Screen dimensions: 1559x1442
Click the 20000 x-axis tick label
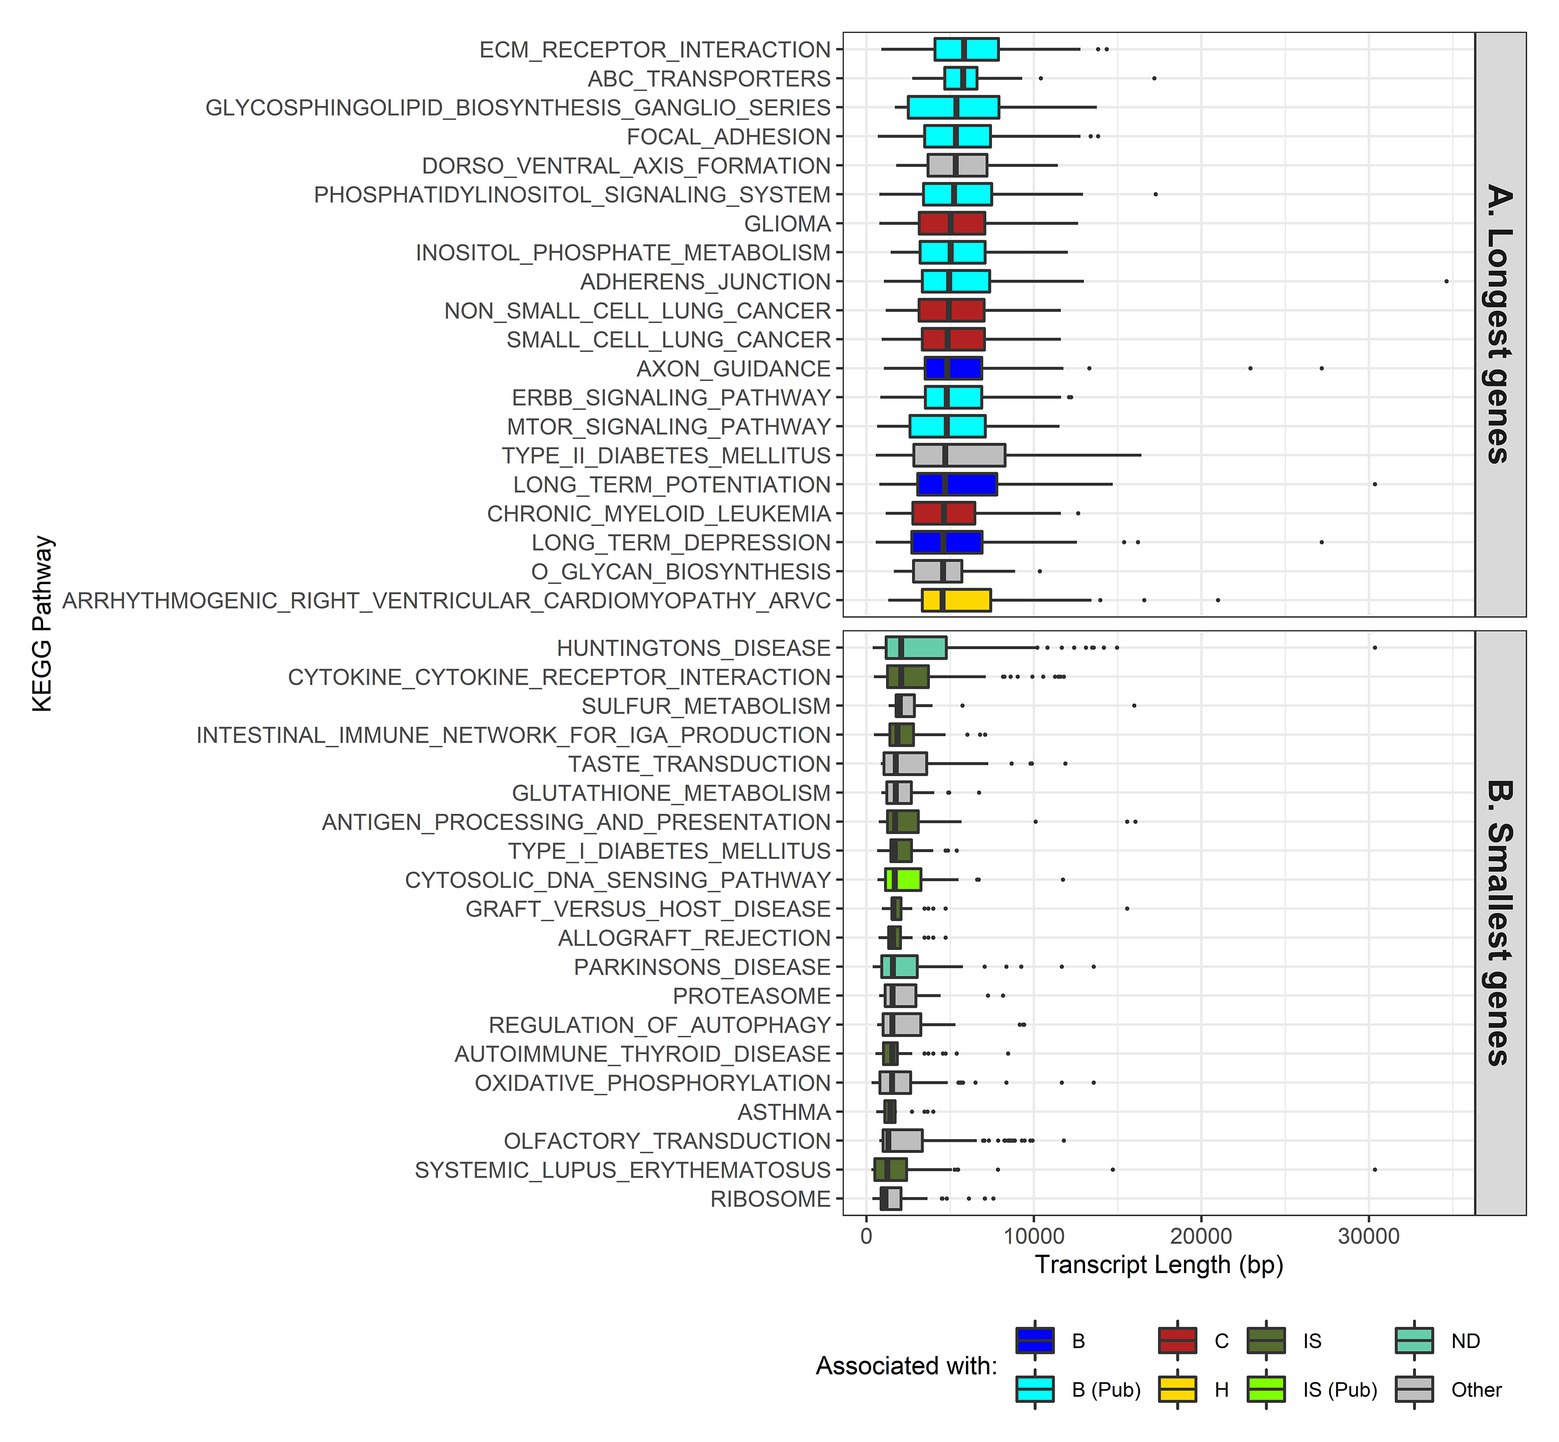tap(1202, 1236)
